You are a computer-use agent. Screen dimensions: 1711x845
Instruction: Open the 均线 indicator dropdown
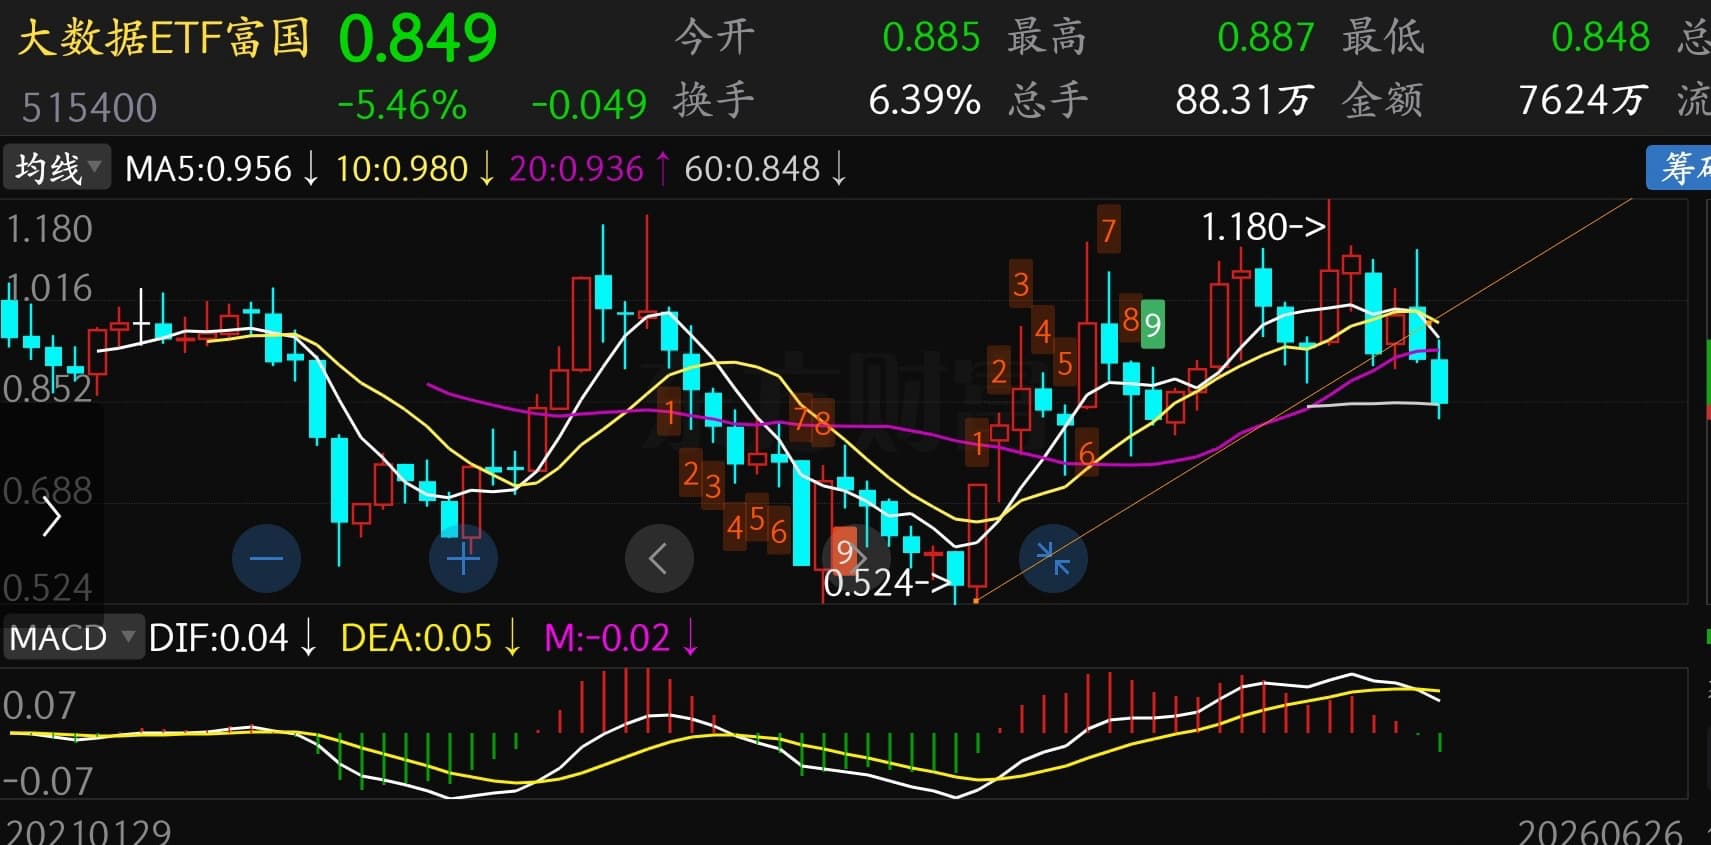click(x=57, y=168)
